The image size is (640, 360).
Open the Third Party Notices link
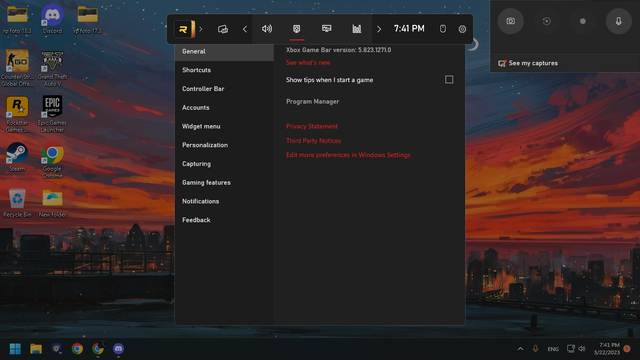[x=313, y=141]
